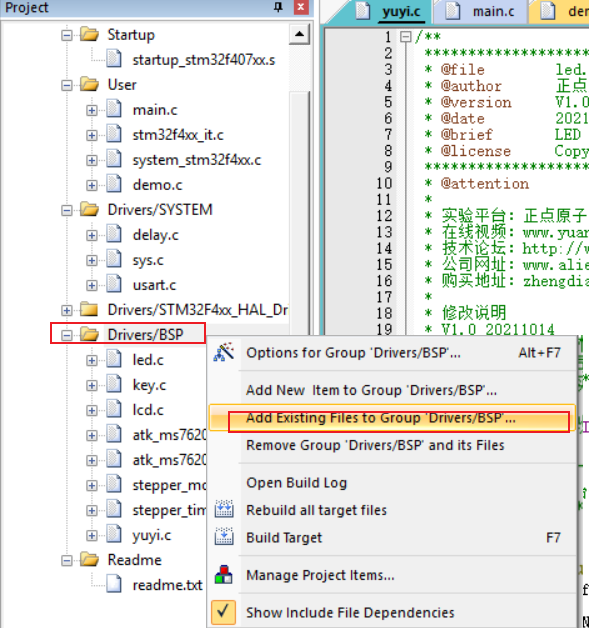This screenshot has height=628, width=589.
Task: Switch to the main.c editor tab
Action: [482, 11]
